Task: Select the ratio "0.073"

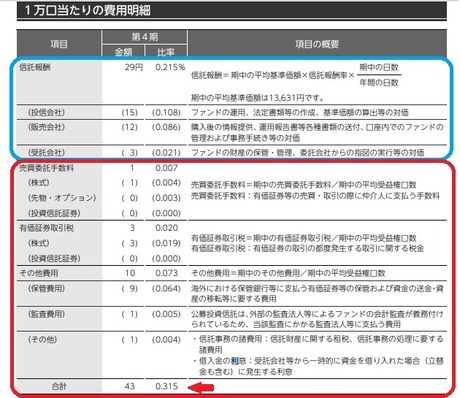Action: point(166,273)
